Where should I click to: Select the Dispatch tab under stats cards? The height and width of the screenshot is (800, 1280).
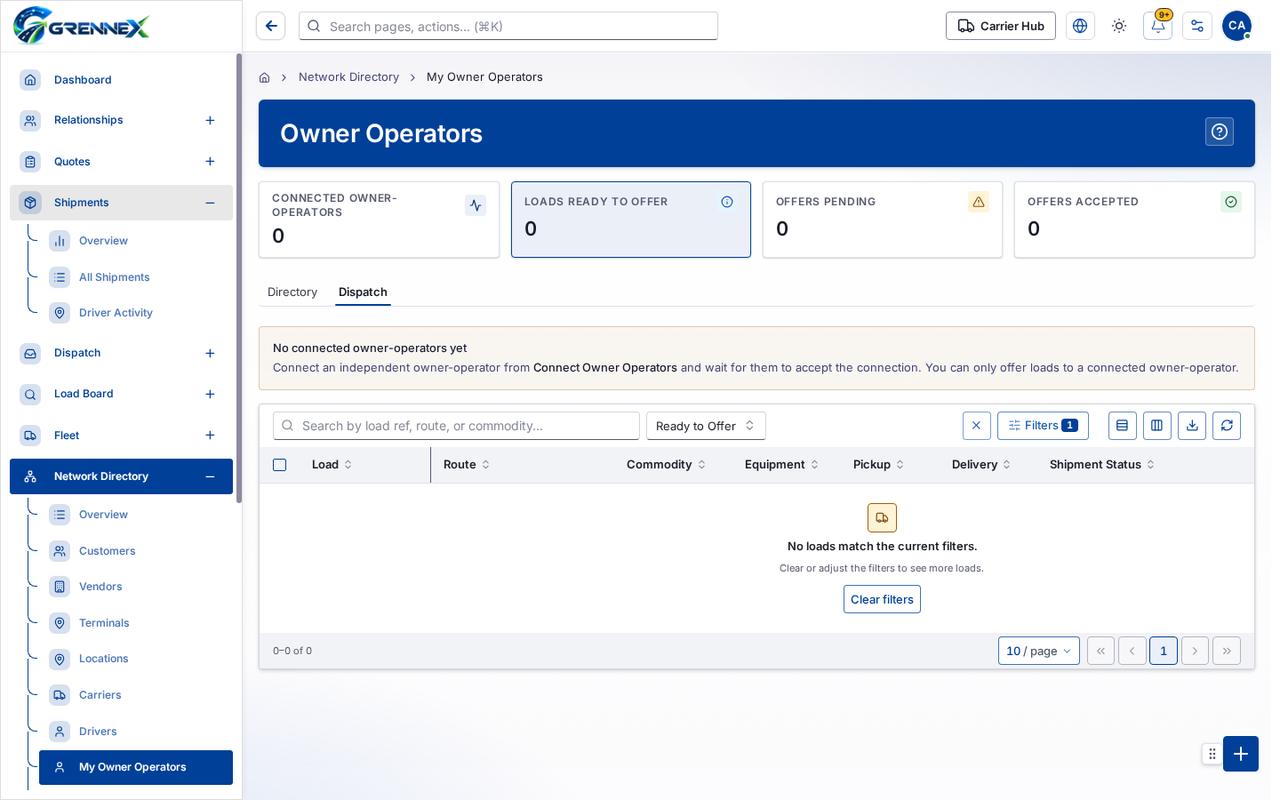(363, 292)
